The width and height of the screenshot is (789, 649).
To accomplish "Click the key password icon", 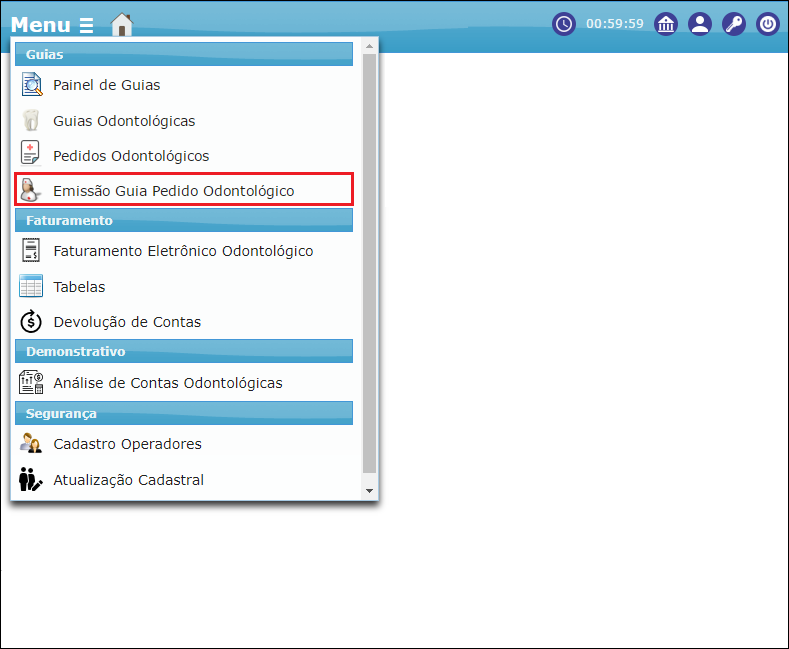I will [734, 24].
